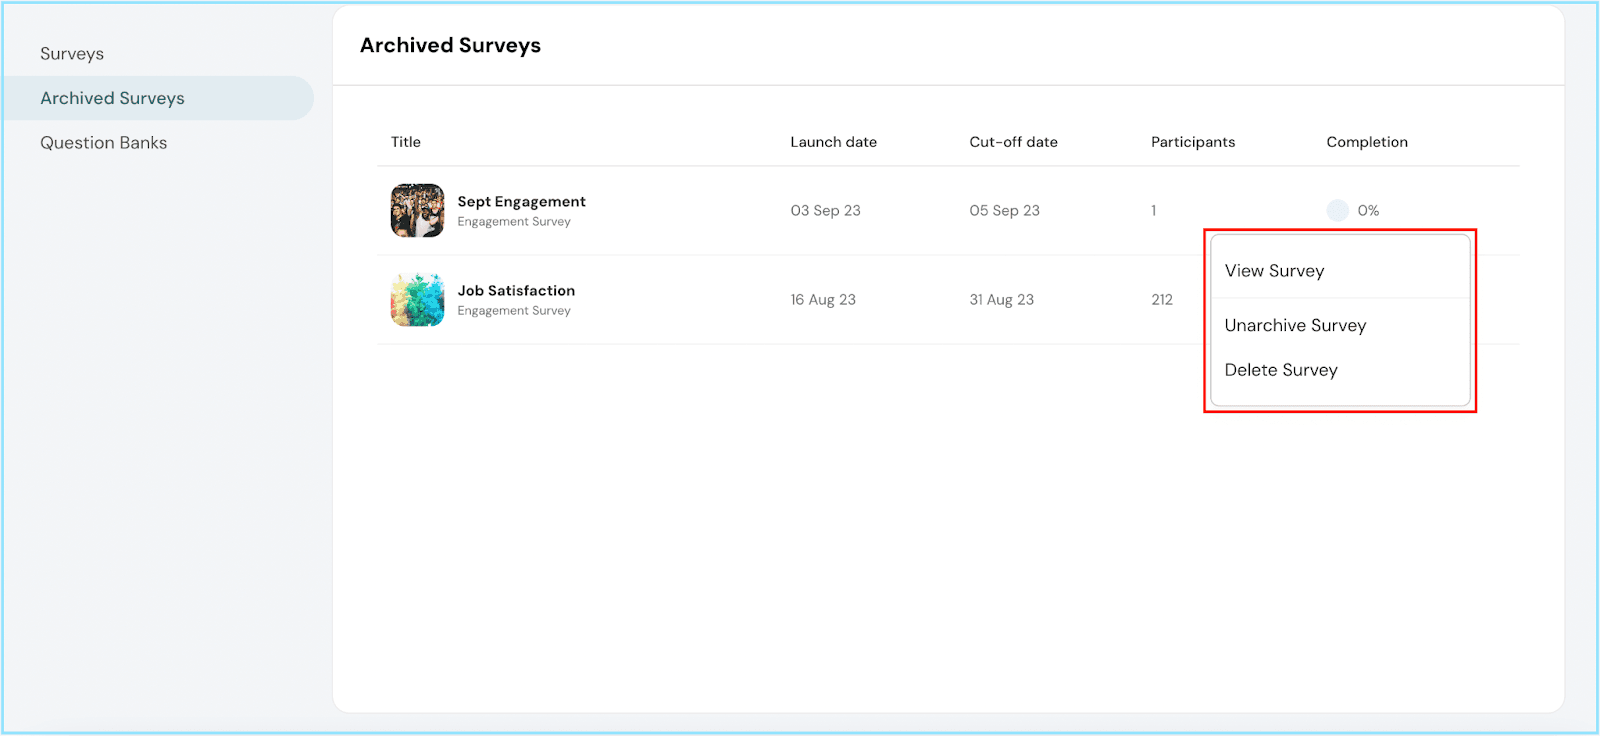Sort by the Title column header
Screen dimensions: 1600x736
(406, 142)
